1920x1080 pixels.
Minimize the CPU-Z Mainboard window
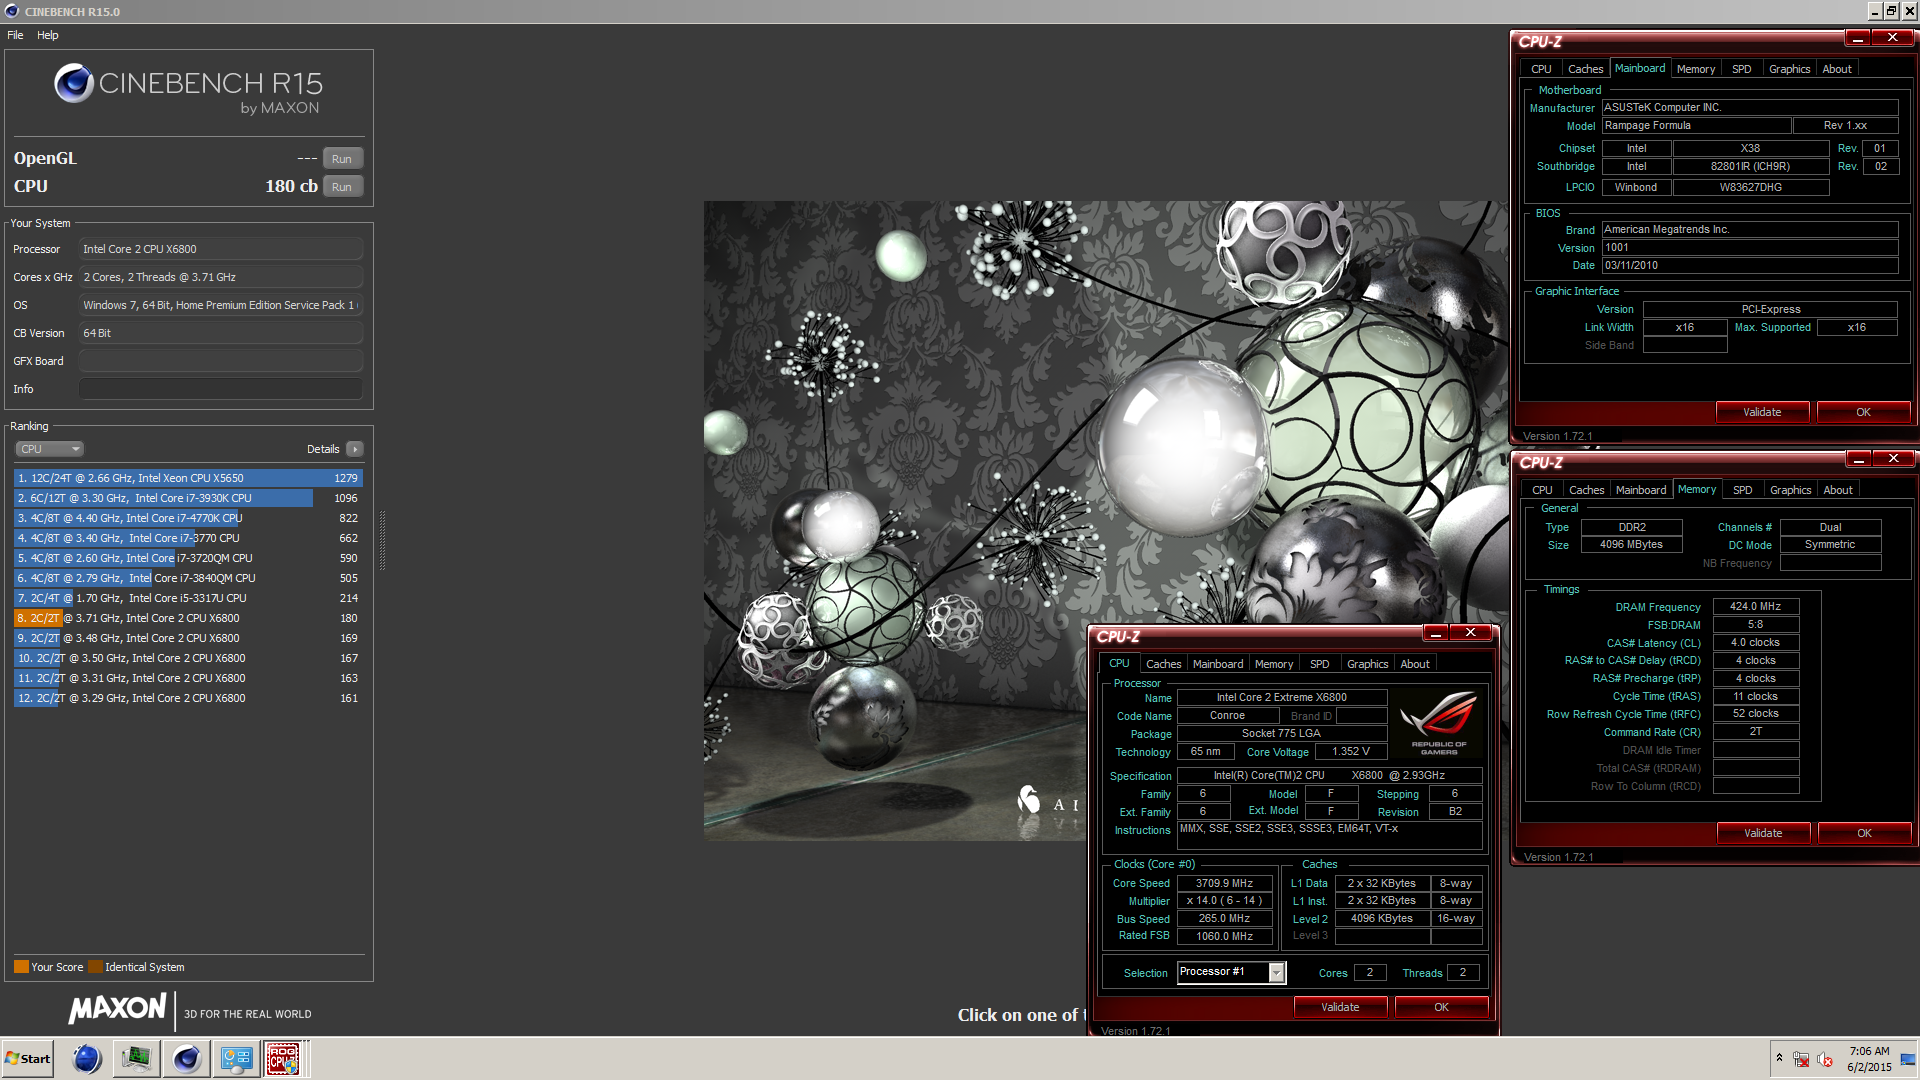coord(1858,38)
